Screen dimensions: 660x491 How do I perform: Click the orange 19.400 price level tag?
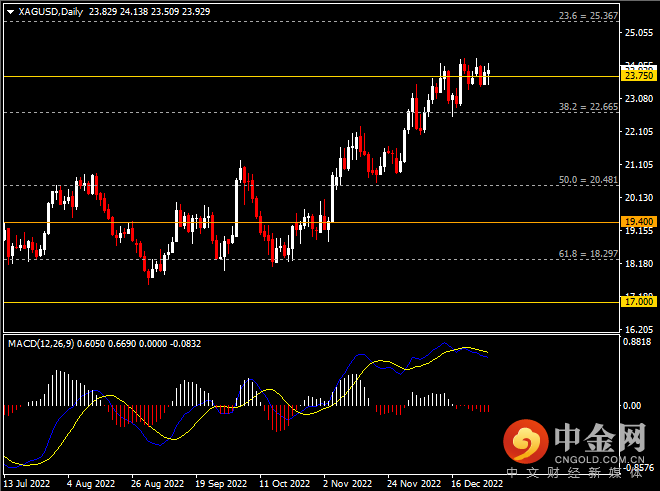[x=638, y=222]
